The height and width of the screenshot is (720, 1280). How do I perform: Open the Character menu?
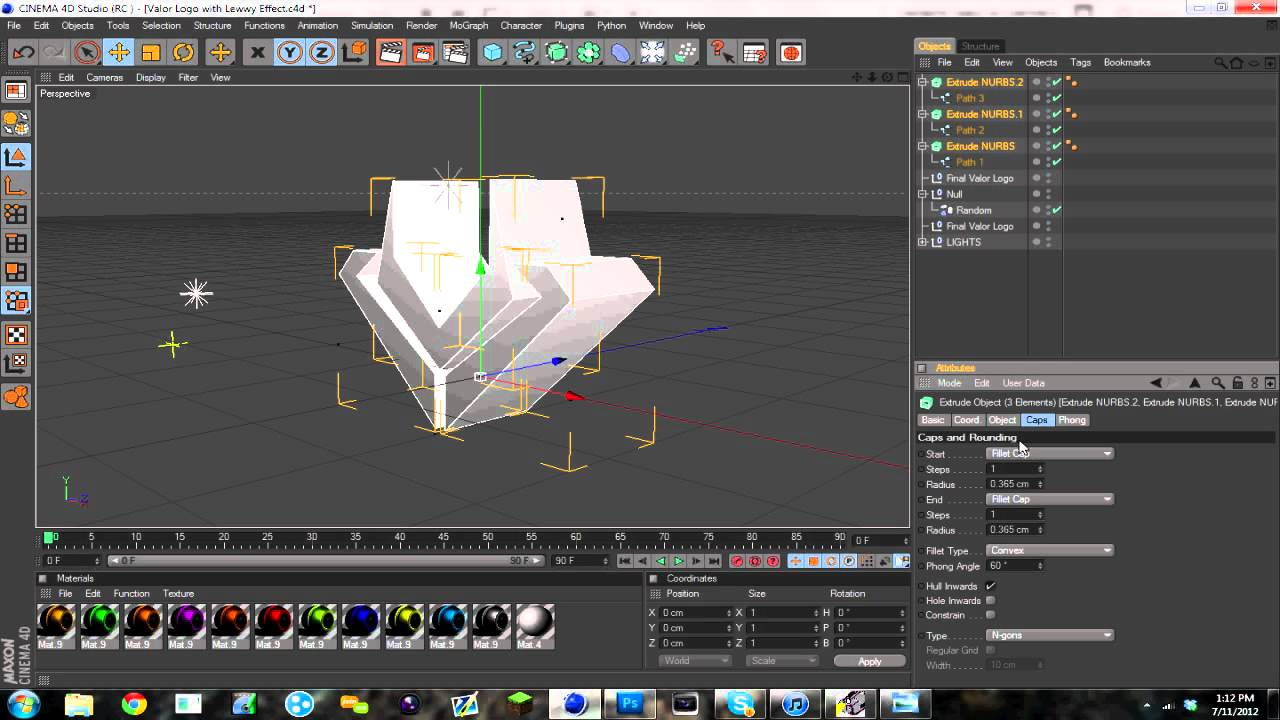coord(521,25)
